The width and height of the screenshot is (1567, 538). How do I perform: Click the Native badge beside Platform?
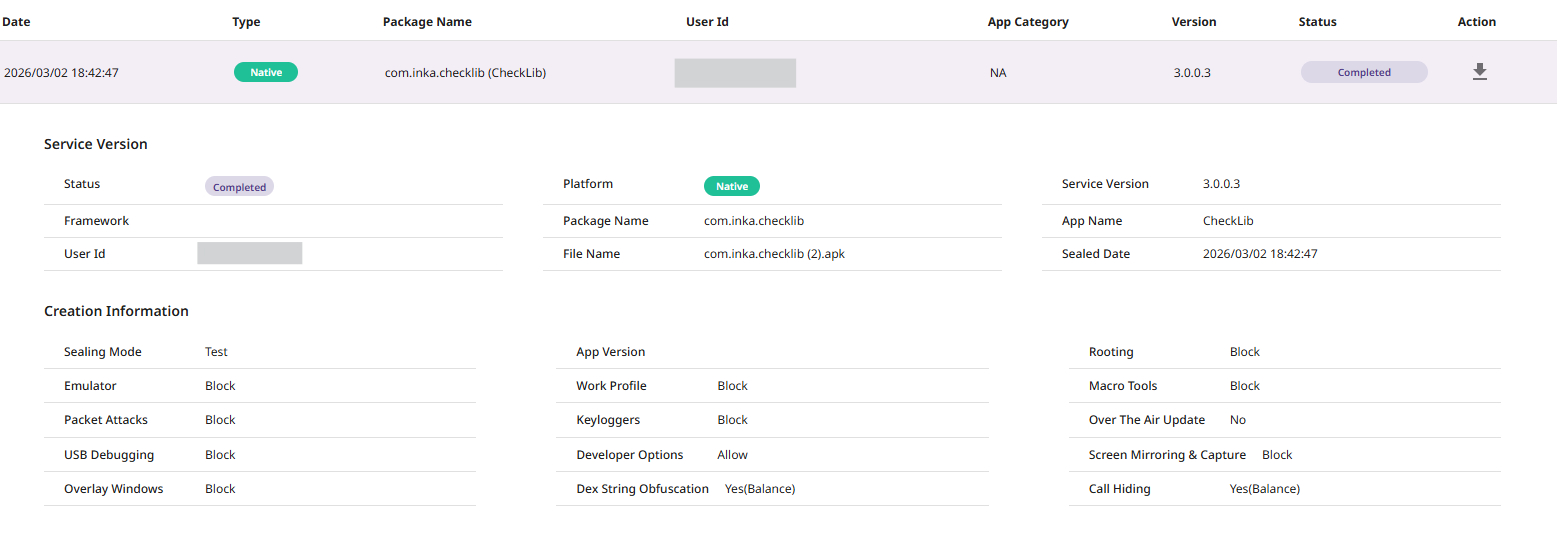point(732,186)
